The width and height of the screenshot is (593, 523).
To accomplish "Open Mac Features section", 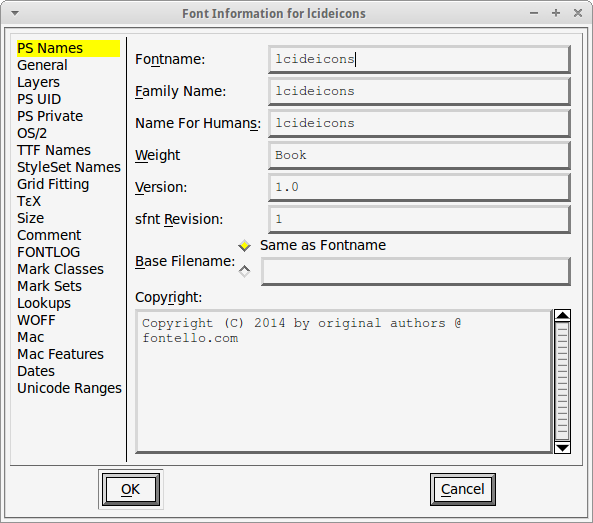I will (61, 354).
